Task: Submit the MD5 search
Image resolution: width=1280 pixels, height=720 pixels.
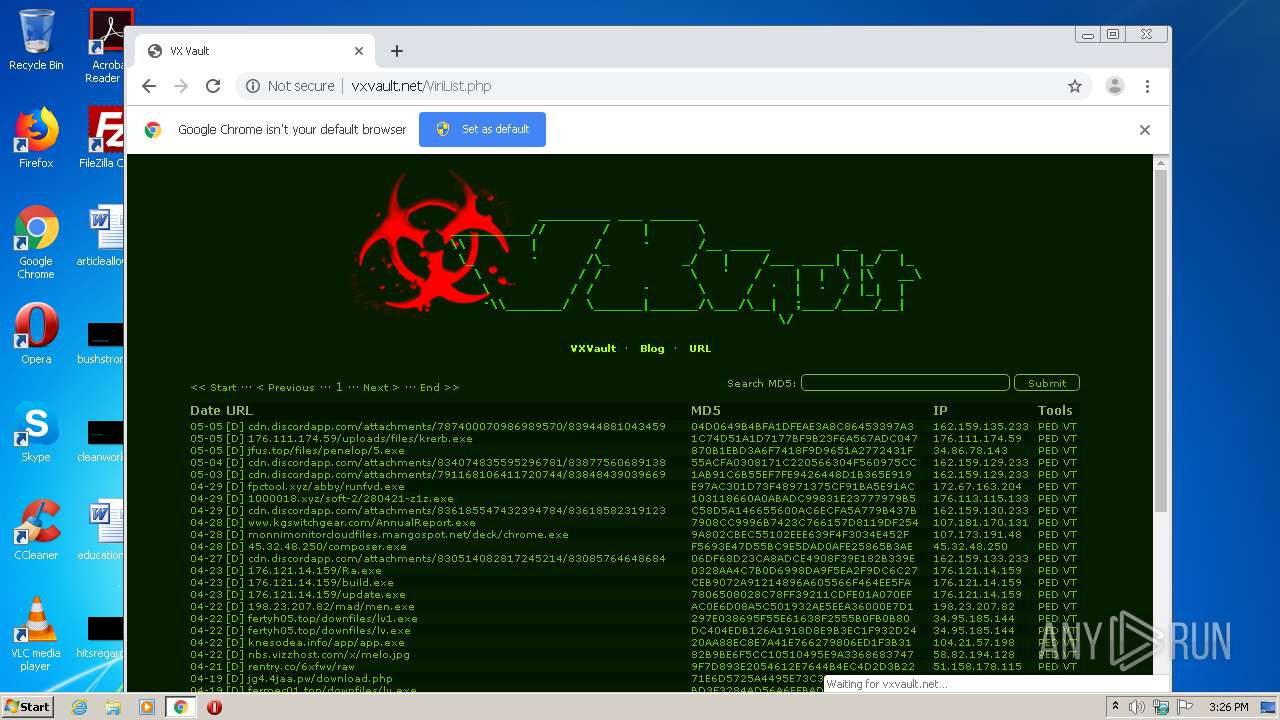Action: (x=1047, y=383)
